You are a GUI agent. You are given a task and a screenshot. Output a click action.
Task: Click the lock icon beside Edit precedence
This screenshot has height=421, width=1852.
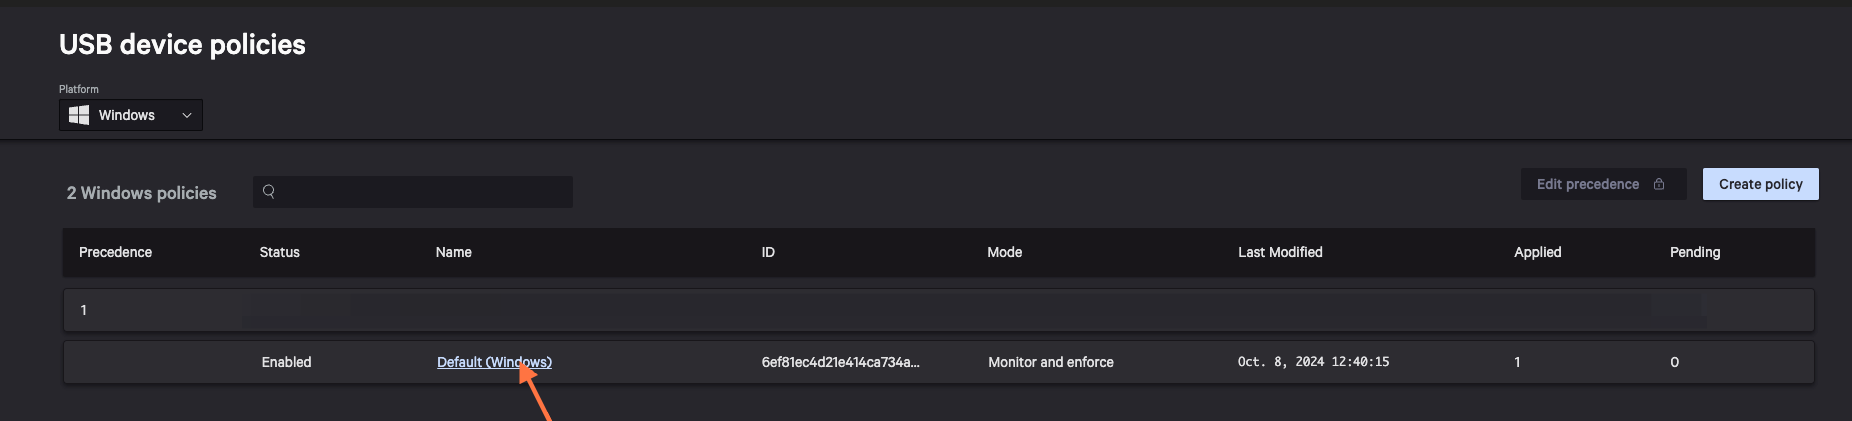[x=1659, y=184]
